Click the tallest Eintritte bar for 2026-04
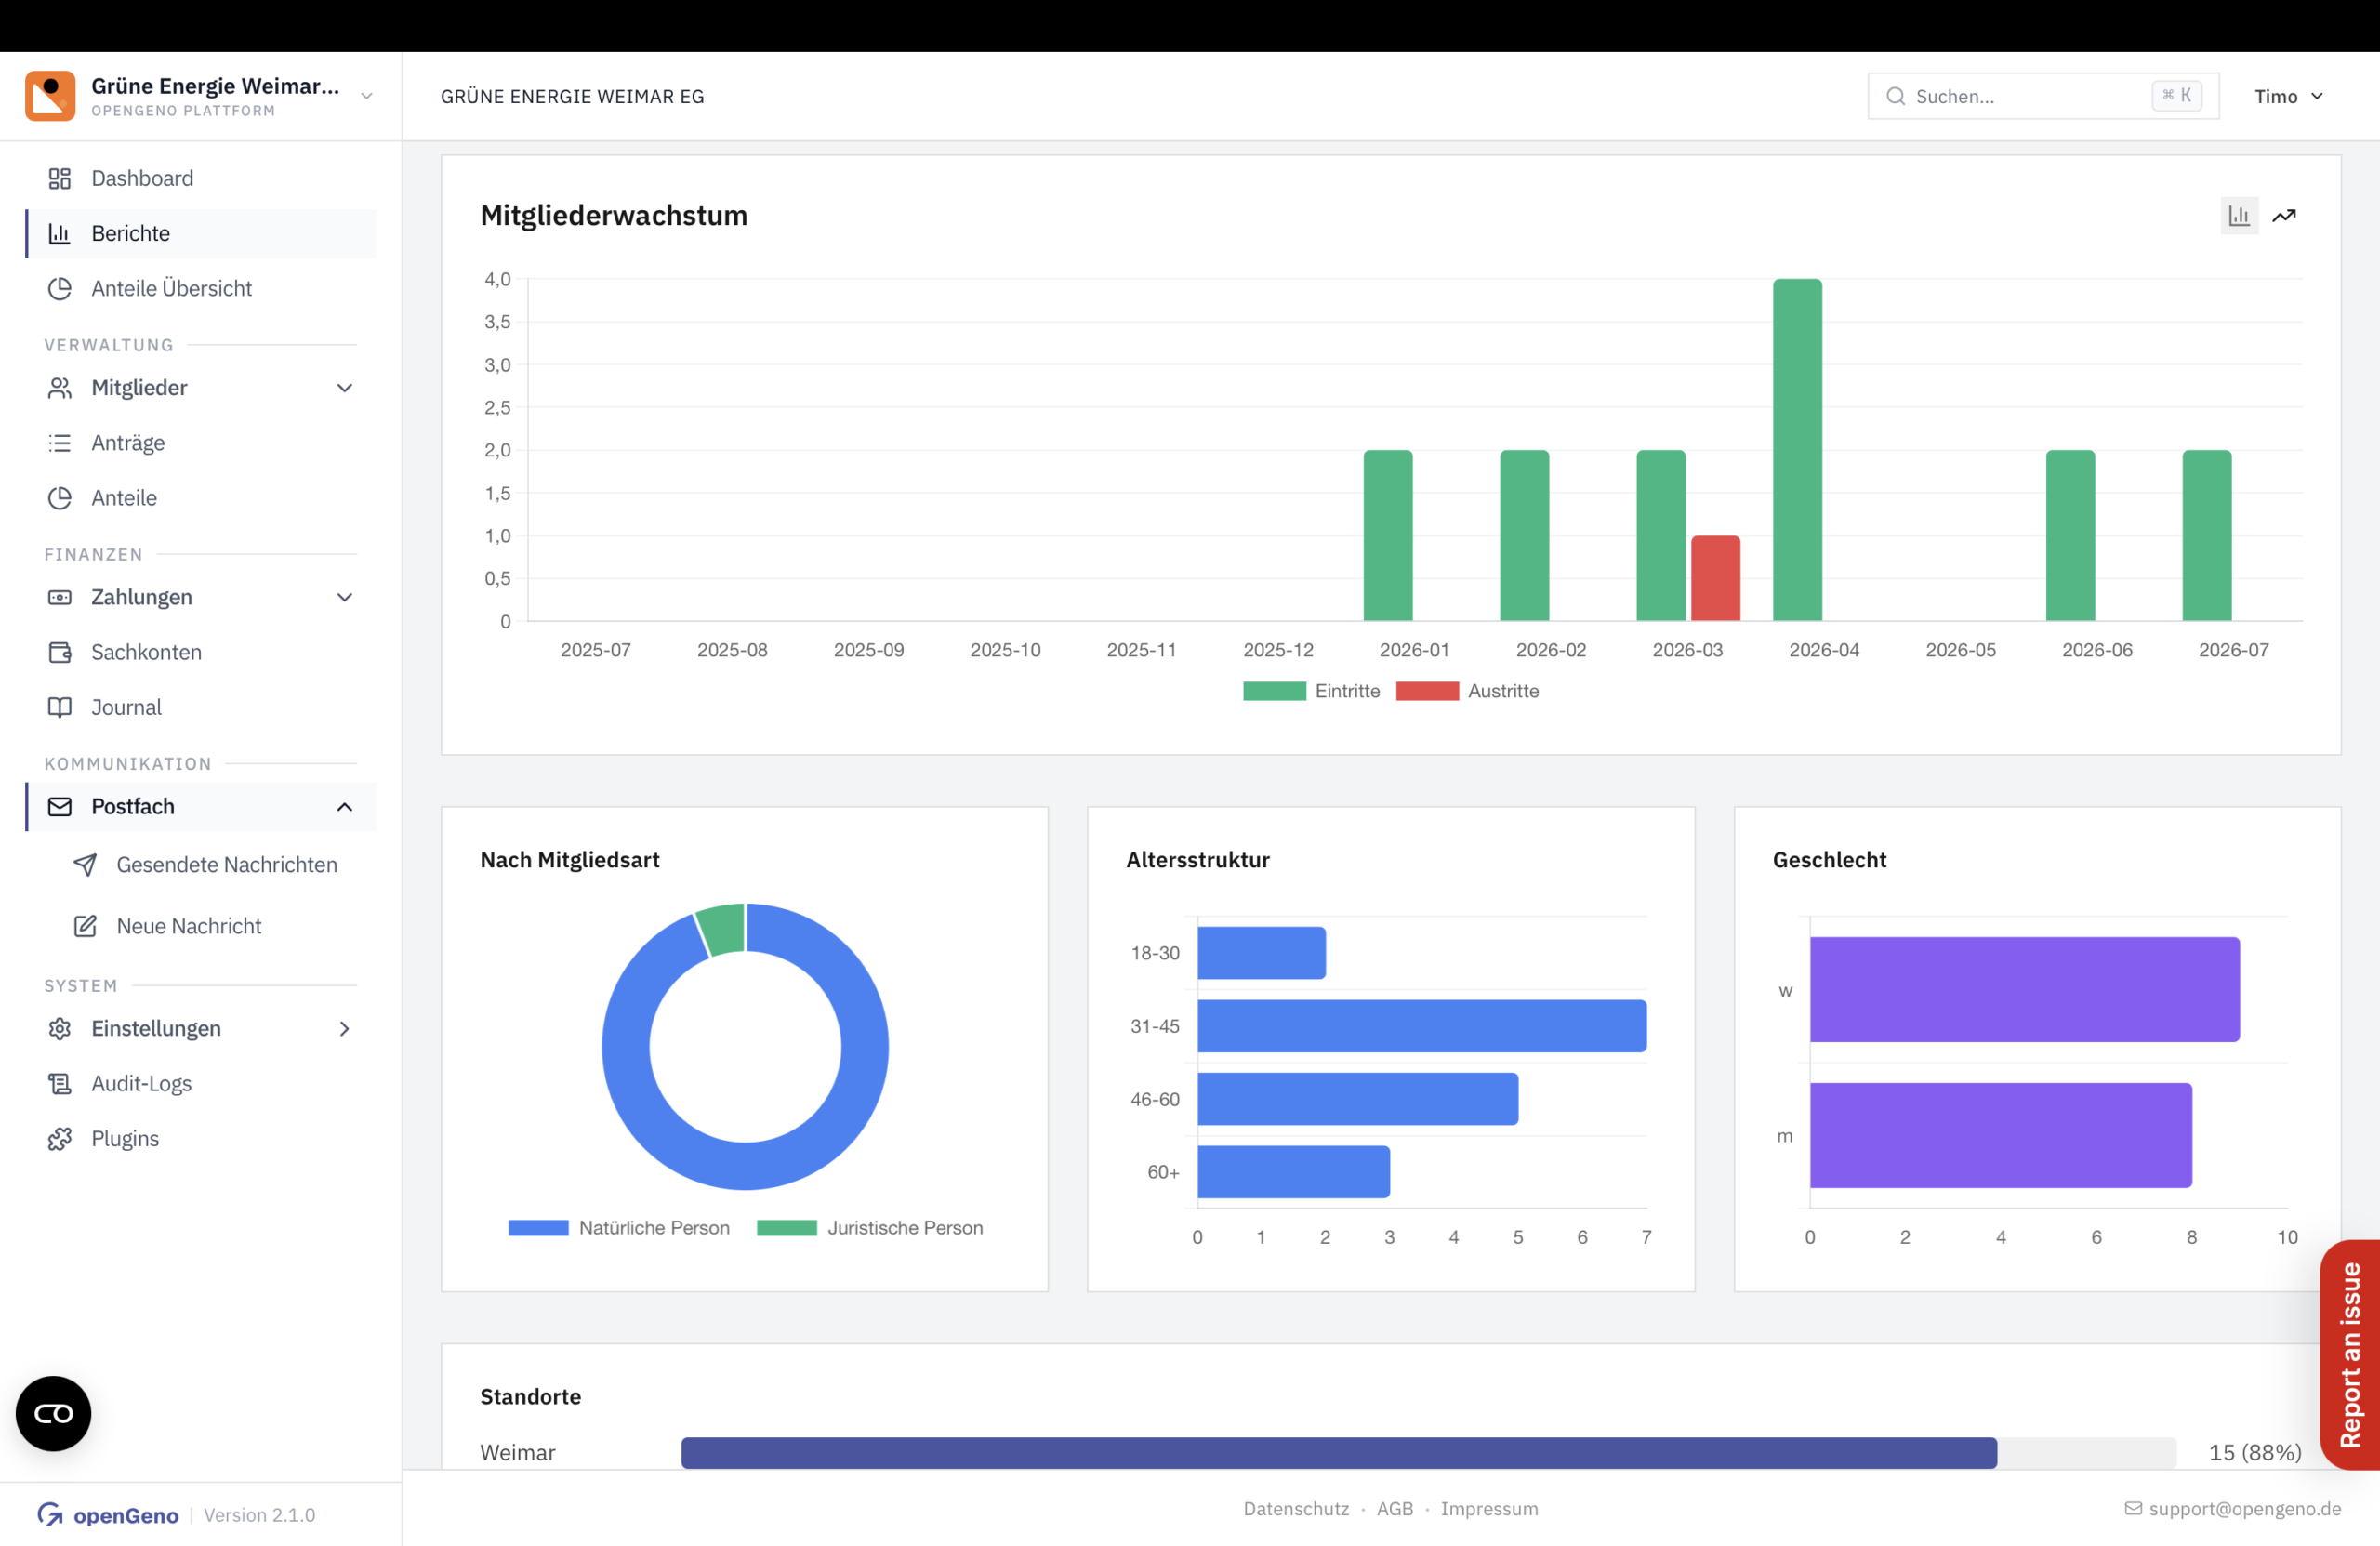The height and width of the screenshot is (1546, 2380). tap(1797, 450)
